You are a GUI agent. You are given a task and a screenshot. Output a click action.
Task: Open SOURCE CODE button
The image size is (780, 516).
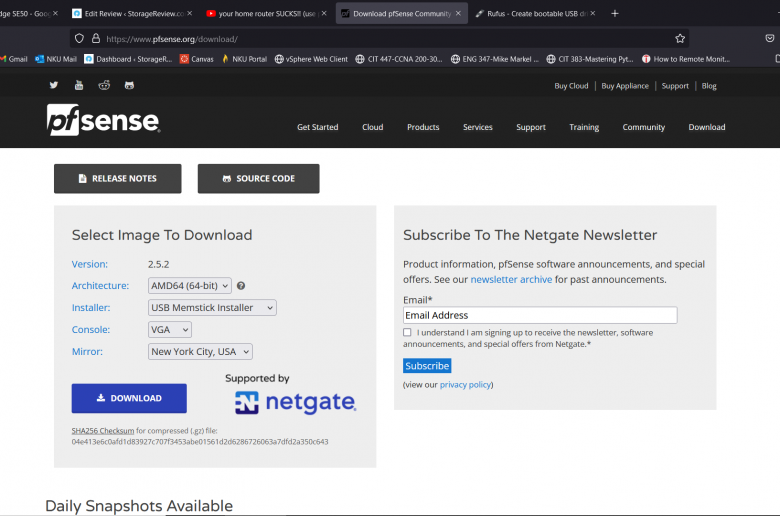(259, 179)
